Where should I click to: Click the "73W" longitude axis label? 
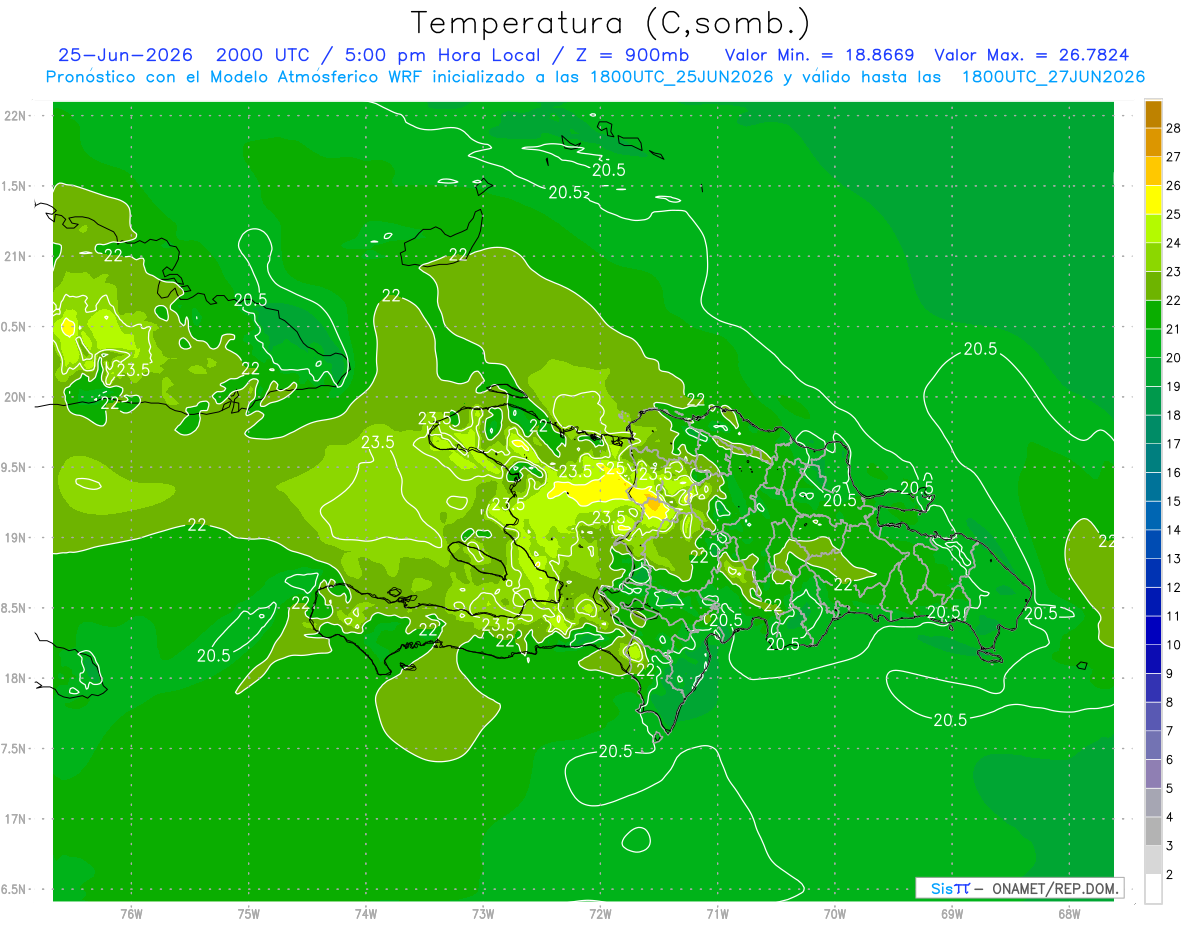(483, 914)
